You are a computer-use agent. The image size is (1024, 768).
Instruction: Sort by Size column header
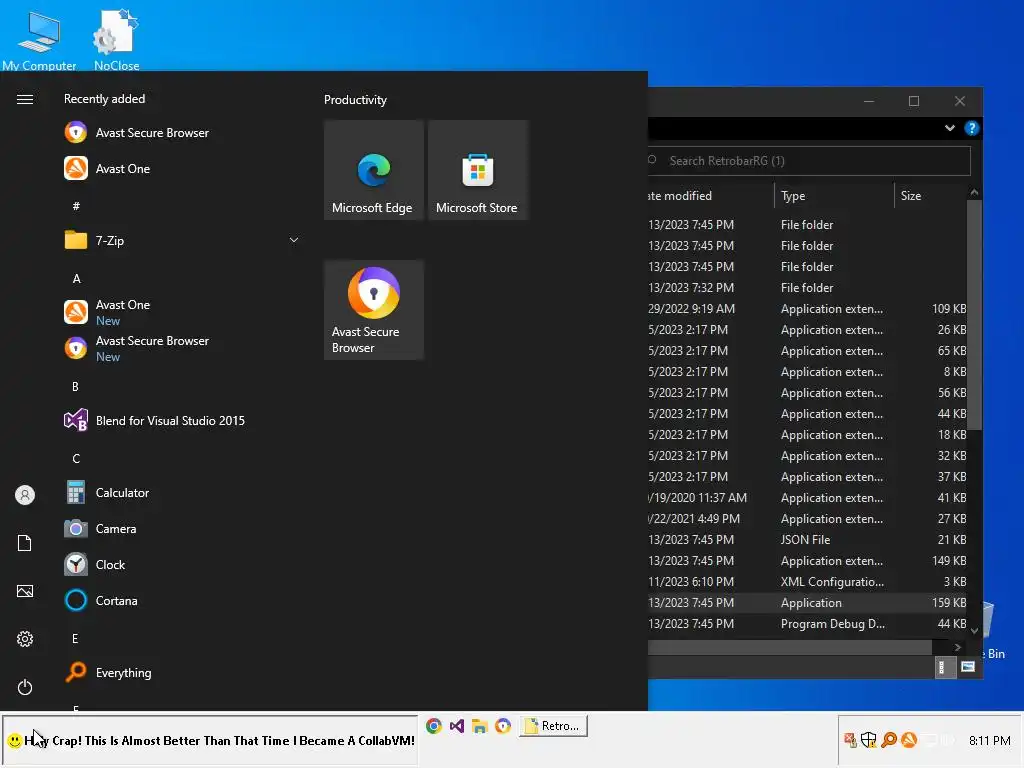[930, 196]
